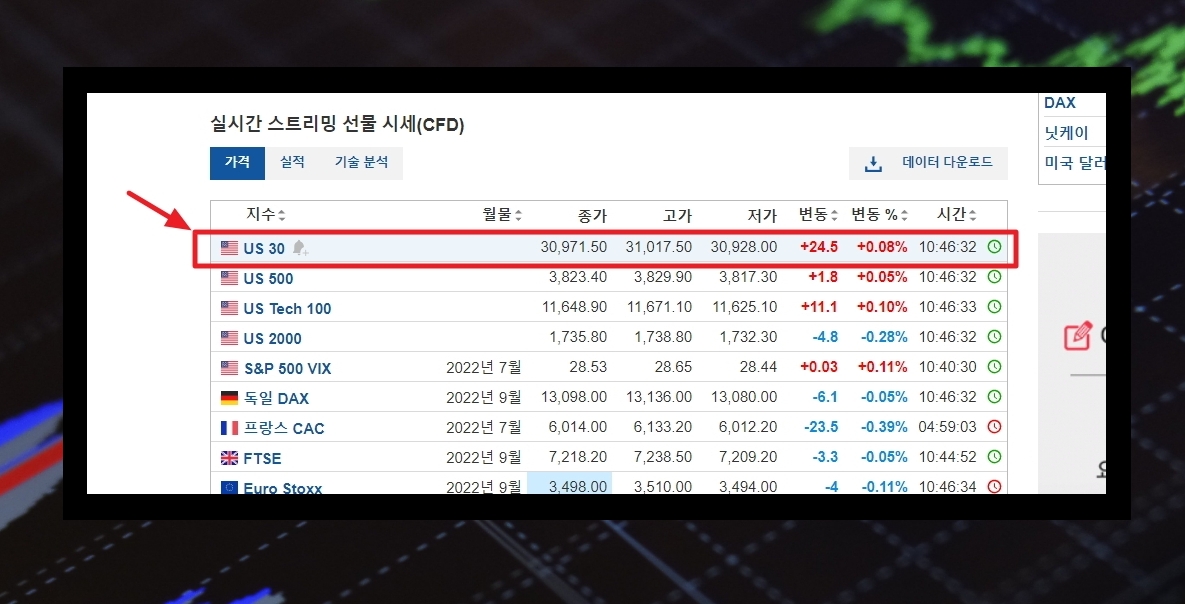1185x604 pixels.
Task: Switch to the 실적 tab
Action: tap(292, 163)
